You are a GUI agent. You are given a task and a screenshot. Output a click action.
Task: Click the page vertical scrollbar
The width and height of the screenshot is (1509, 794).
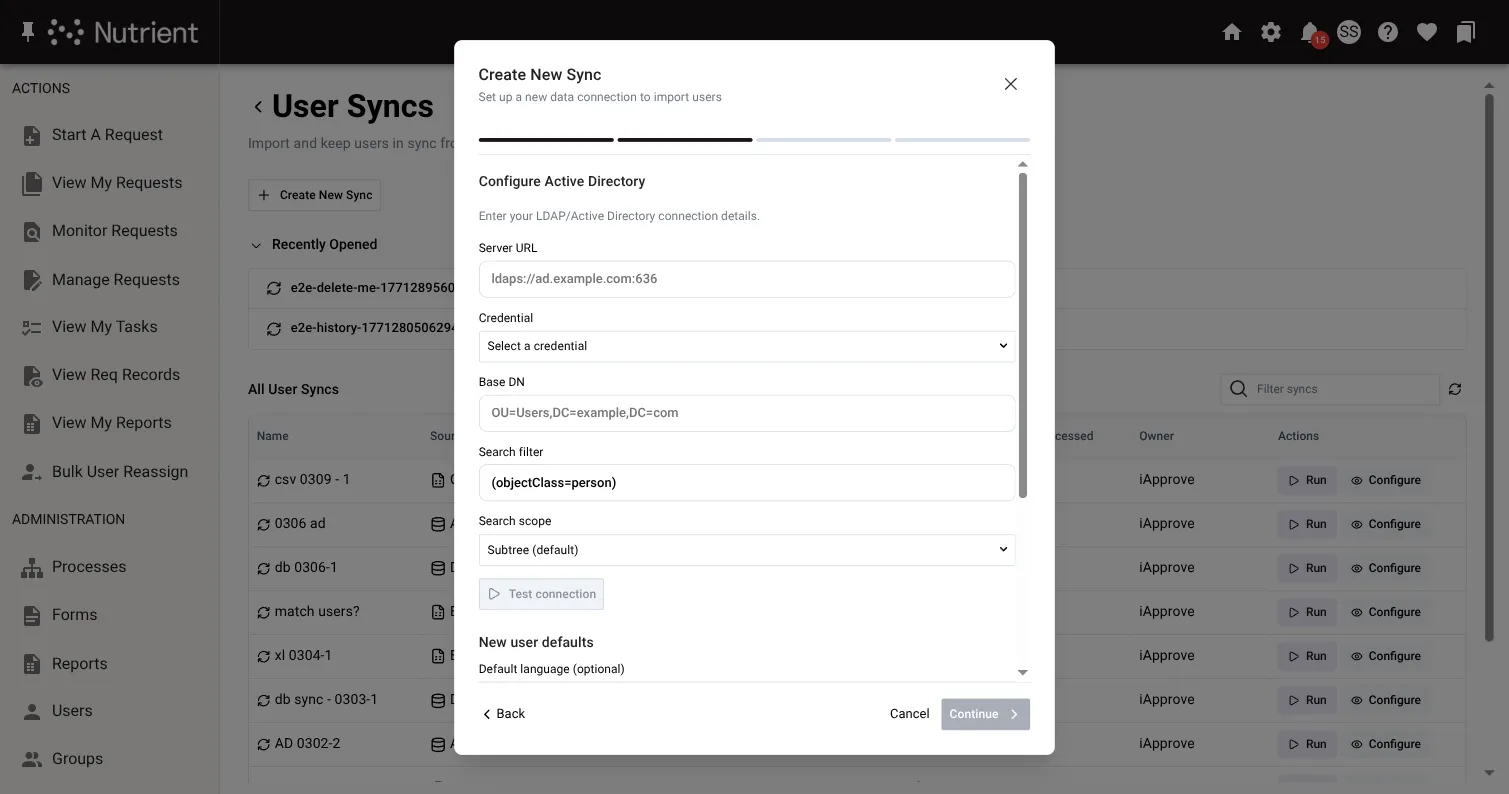(1489, 370)
